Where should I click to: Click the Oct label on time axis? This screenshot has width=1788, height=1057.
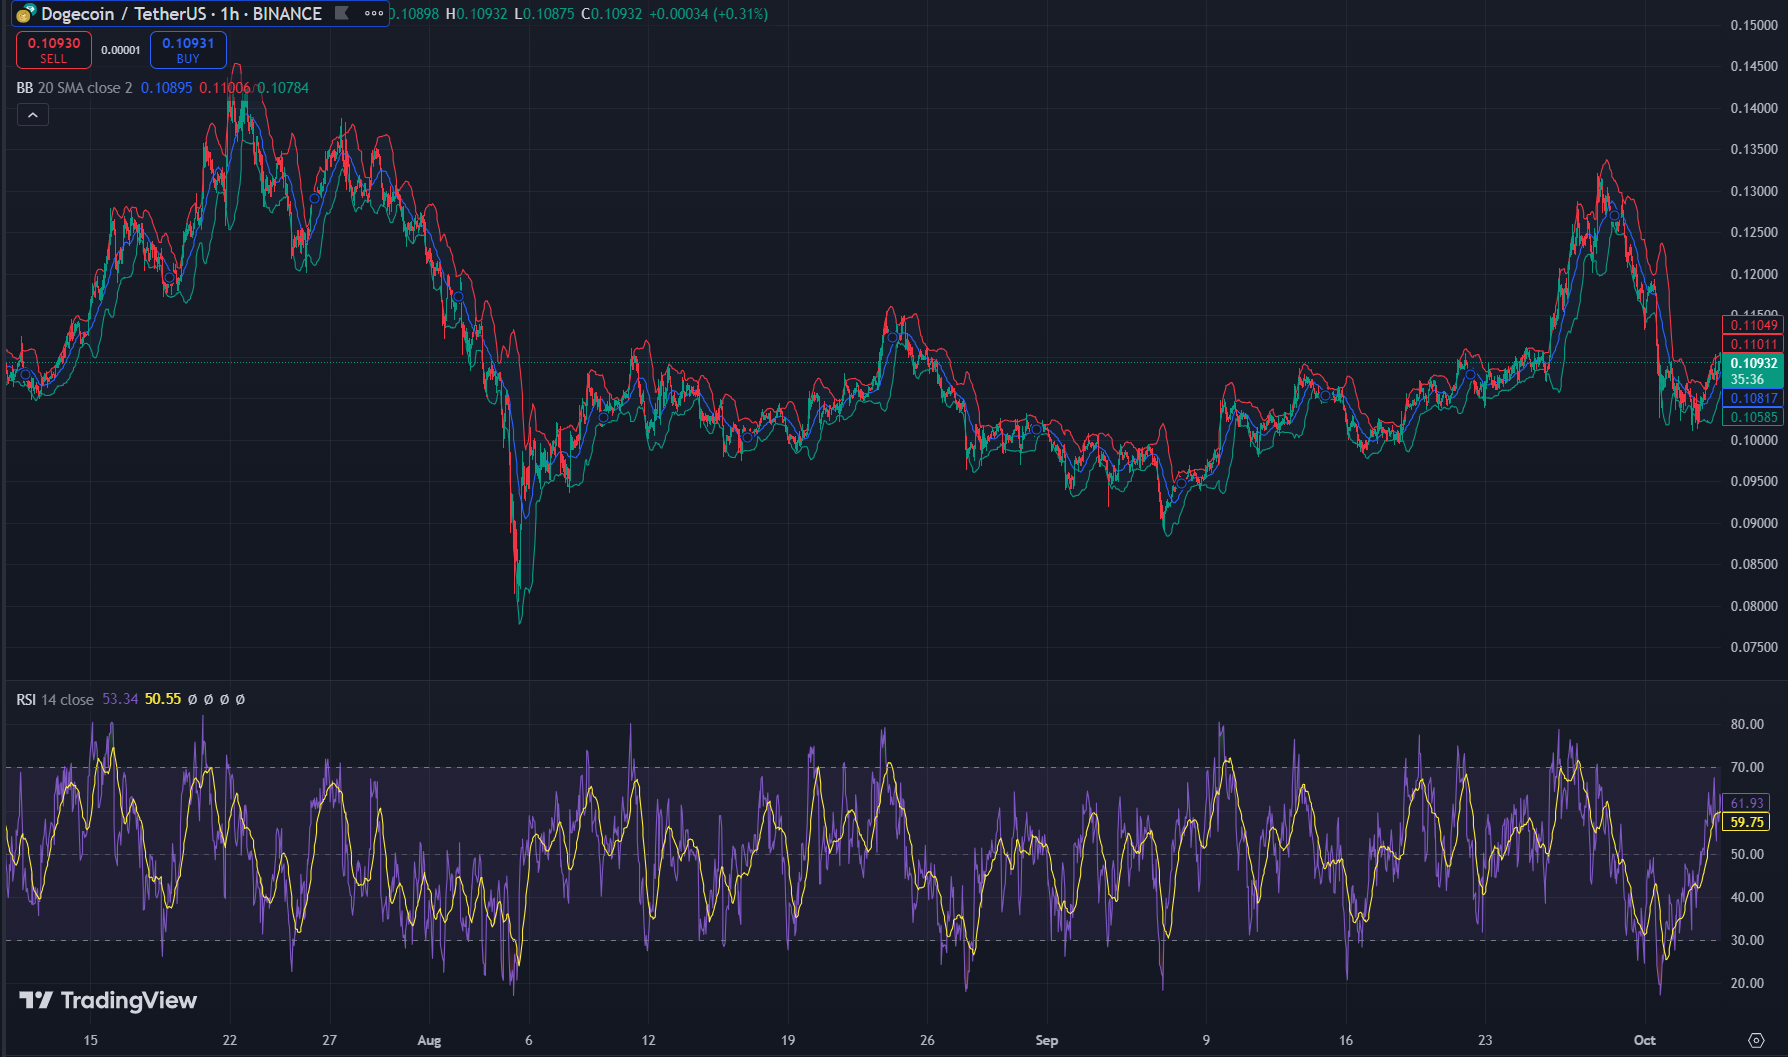[x=1644, y=1040]
